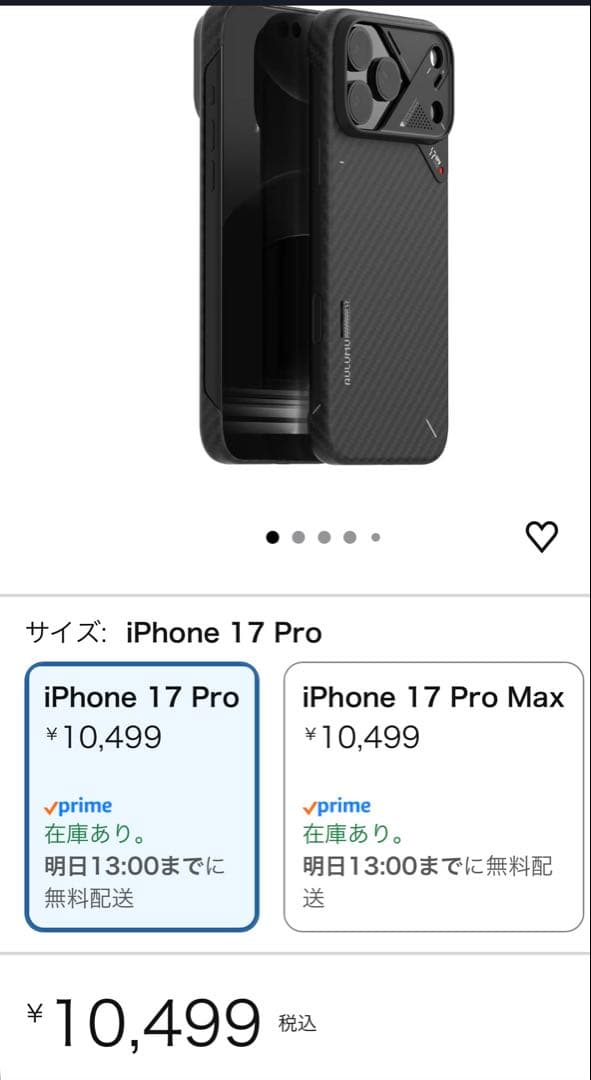
Task: Select the fourth carousel dot
Action: (x=350, y=536)
